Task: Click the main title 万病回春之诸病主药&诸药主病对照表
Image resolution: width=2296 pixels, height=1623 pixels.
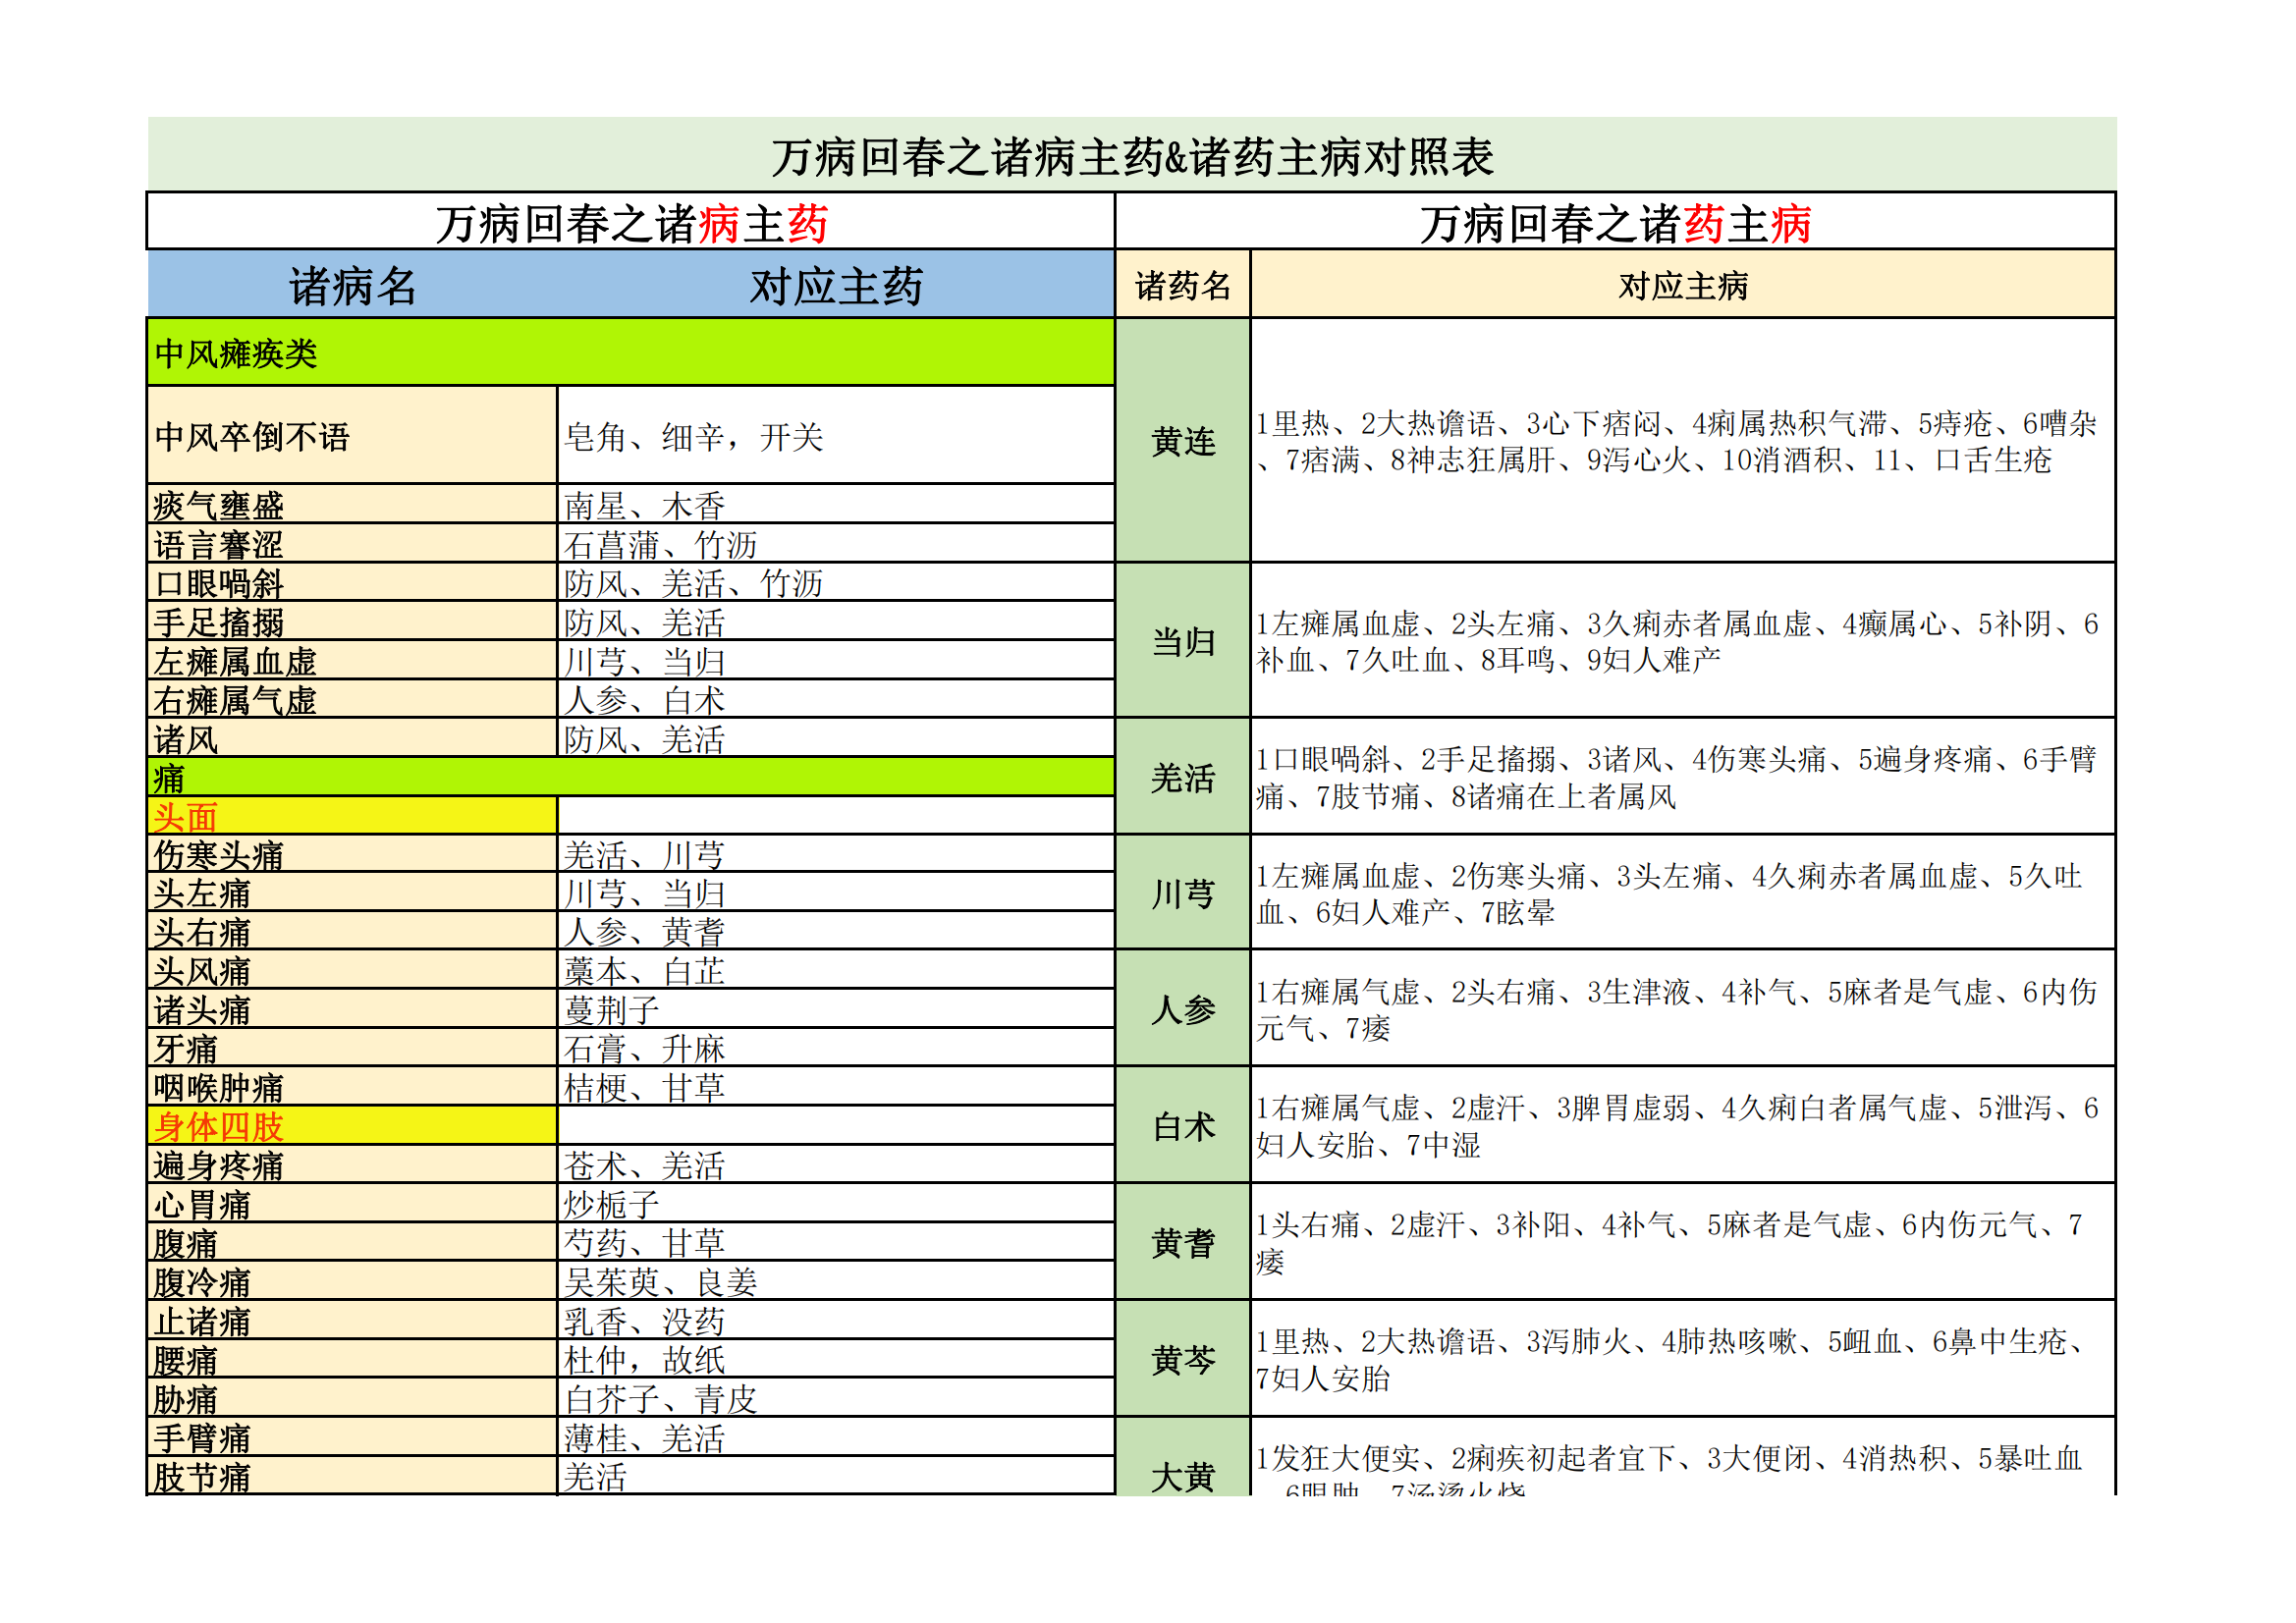Action: point(1131,156)
